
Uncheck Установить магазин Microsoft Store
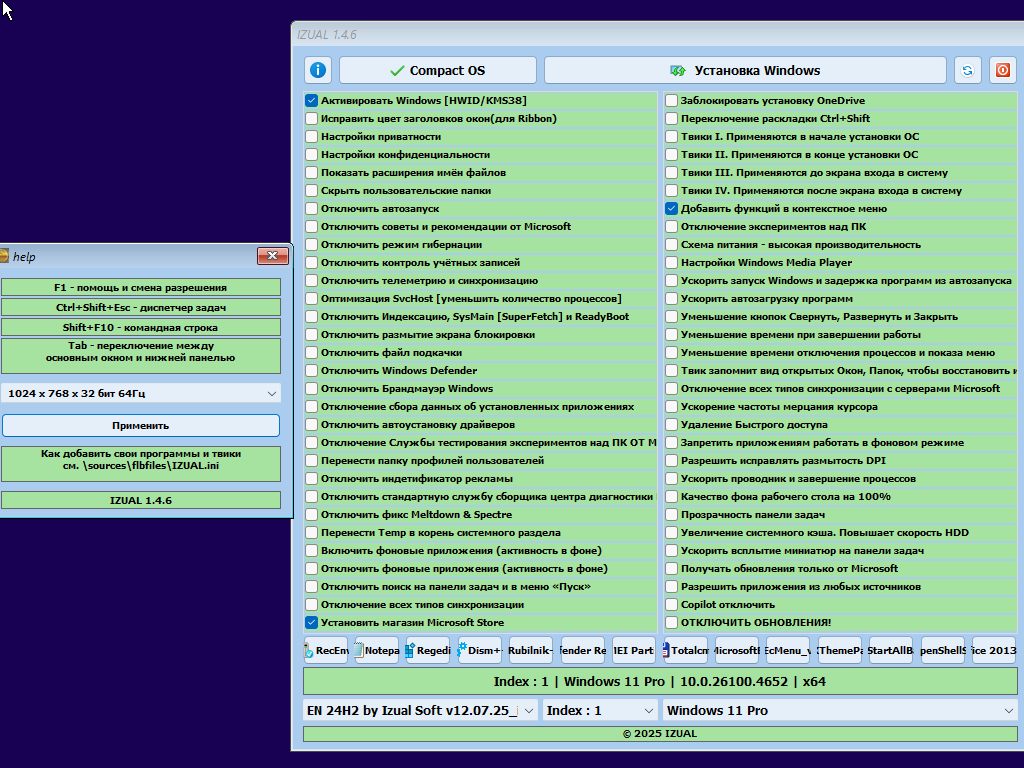pos(312,622)
